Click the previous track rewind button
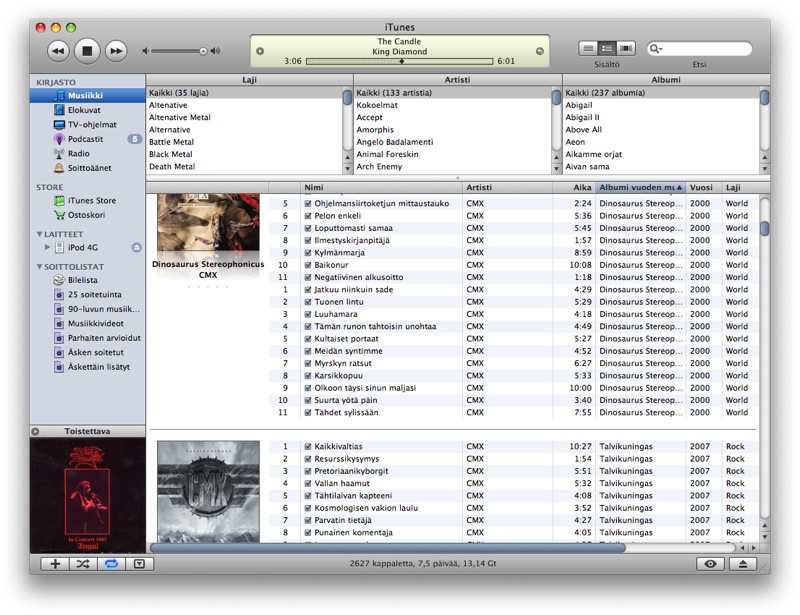 58,51
